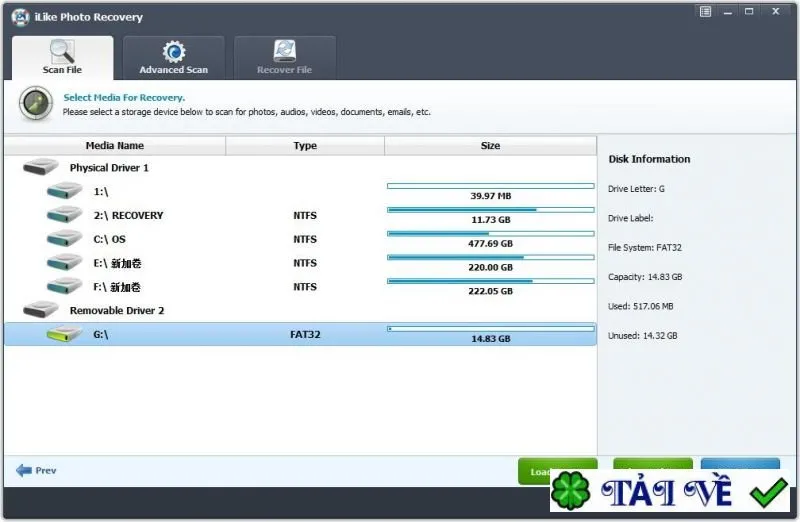Click the Advanced Scan gear icon
This screenshot has width=800, height=522.
tap(174, 52)
